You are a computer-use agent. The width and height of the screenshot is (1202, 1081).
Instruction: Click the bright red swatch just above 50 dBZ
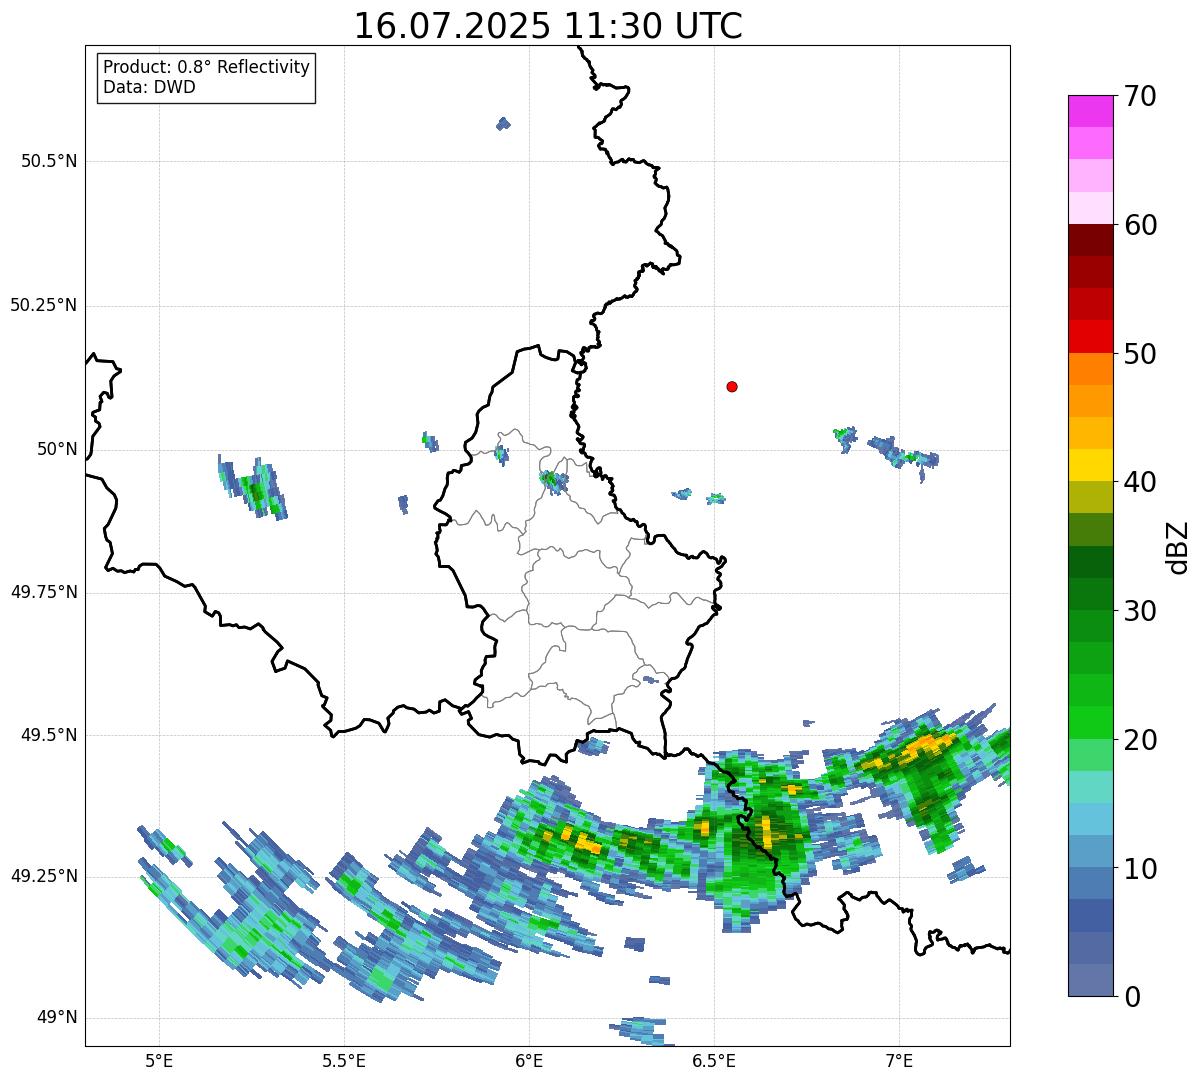[x=1091, y=337]
